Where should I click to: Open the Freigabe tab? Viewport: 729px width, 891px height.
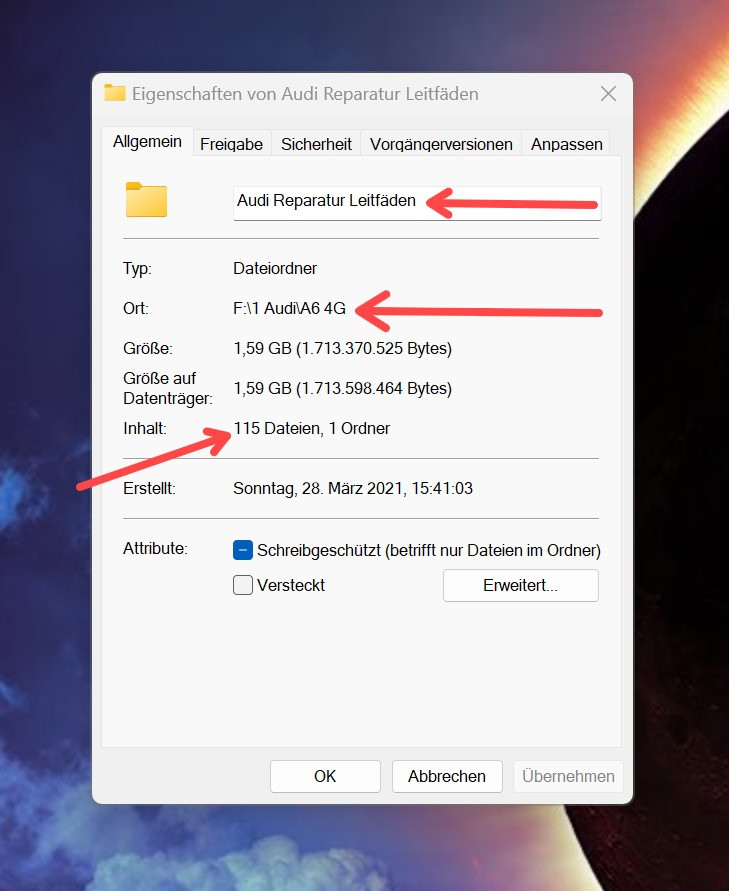[x=231, y=144]
